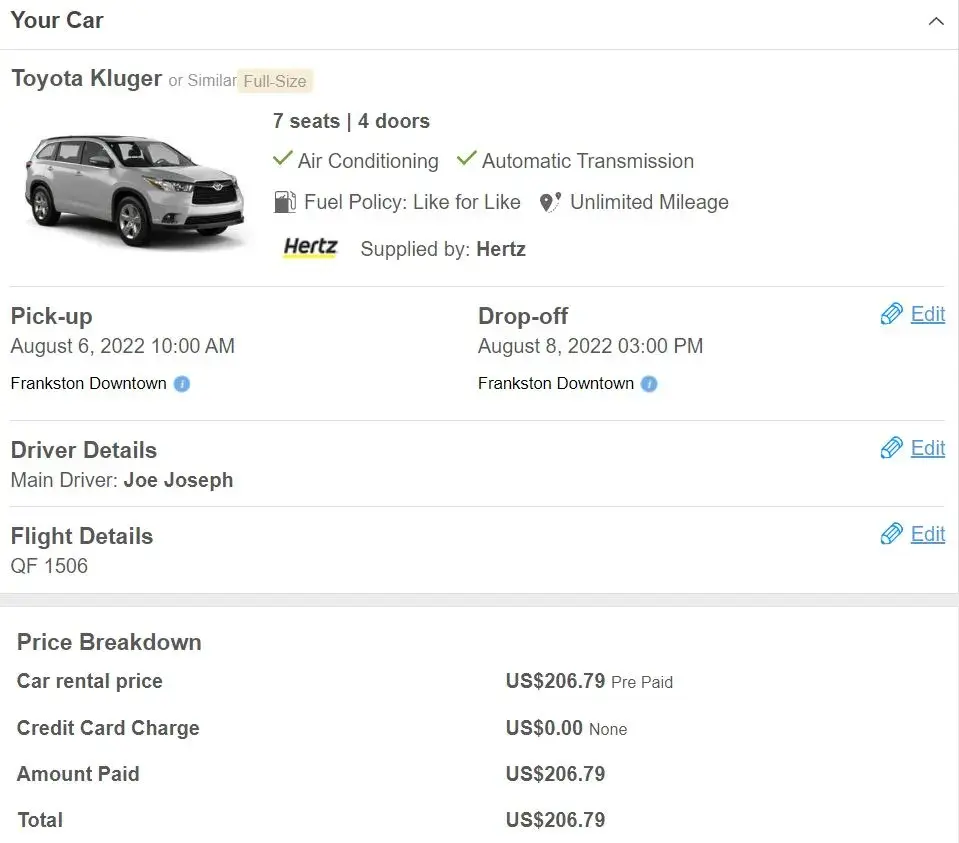
Task: Edit the pick-up and drop-off details
Action: coord(927,315)
